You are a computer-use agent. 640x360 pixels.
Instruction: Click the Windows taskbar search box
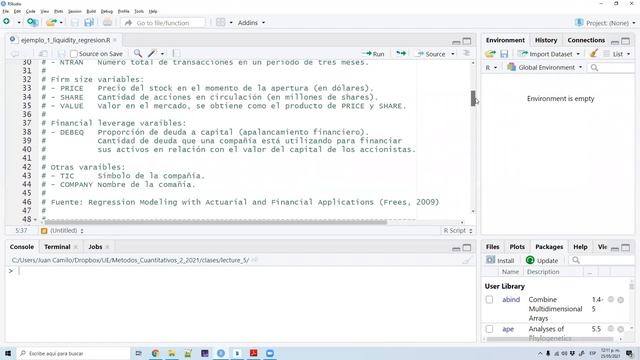pos(73,353)
